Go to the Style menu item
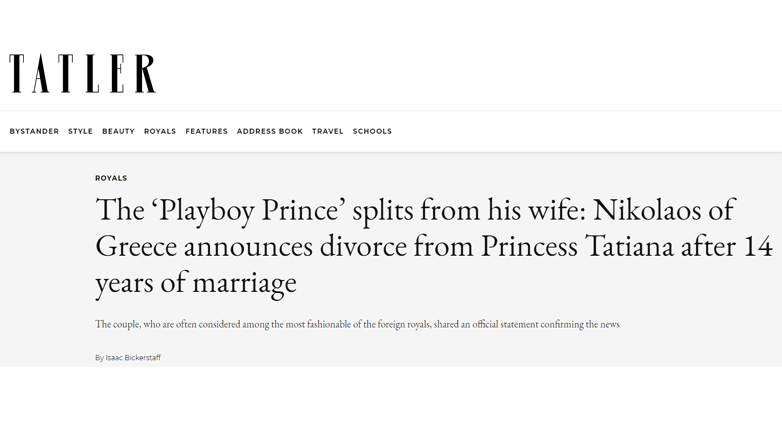This screenshot has width=782, height=440. click(80, 131)
